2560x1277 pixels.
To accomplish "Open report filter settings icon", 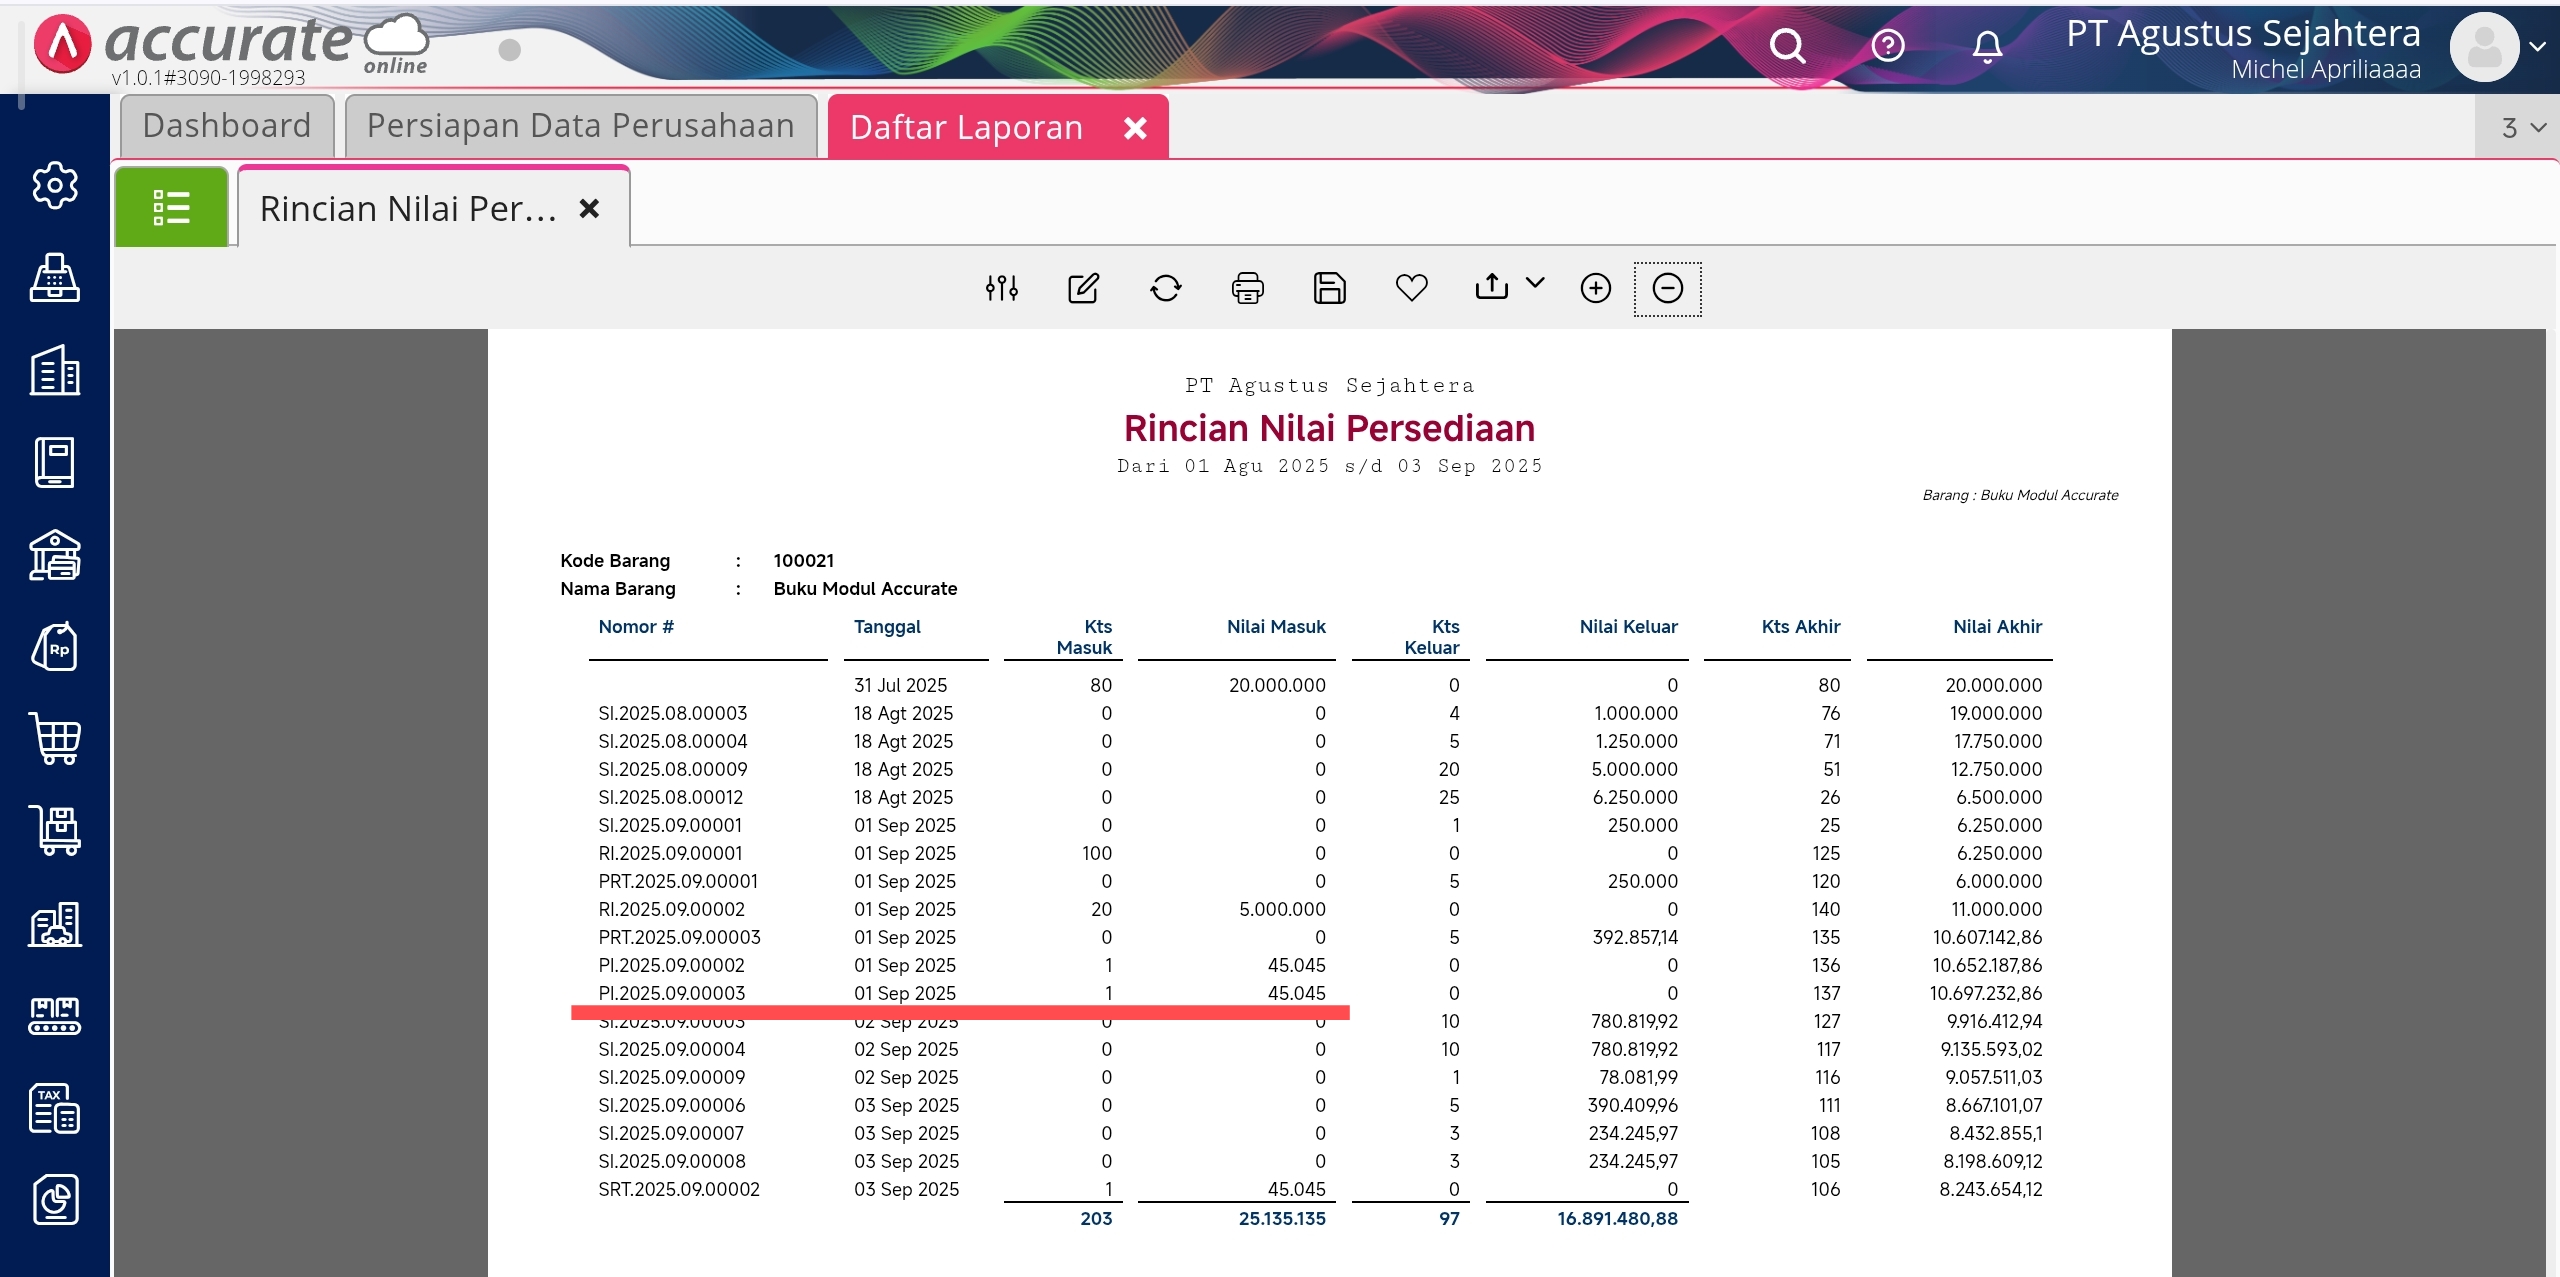I will 1001,288.
